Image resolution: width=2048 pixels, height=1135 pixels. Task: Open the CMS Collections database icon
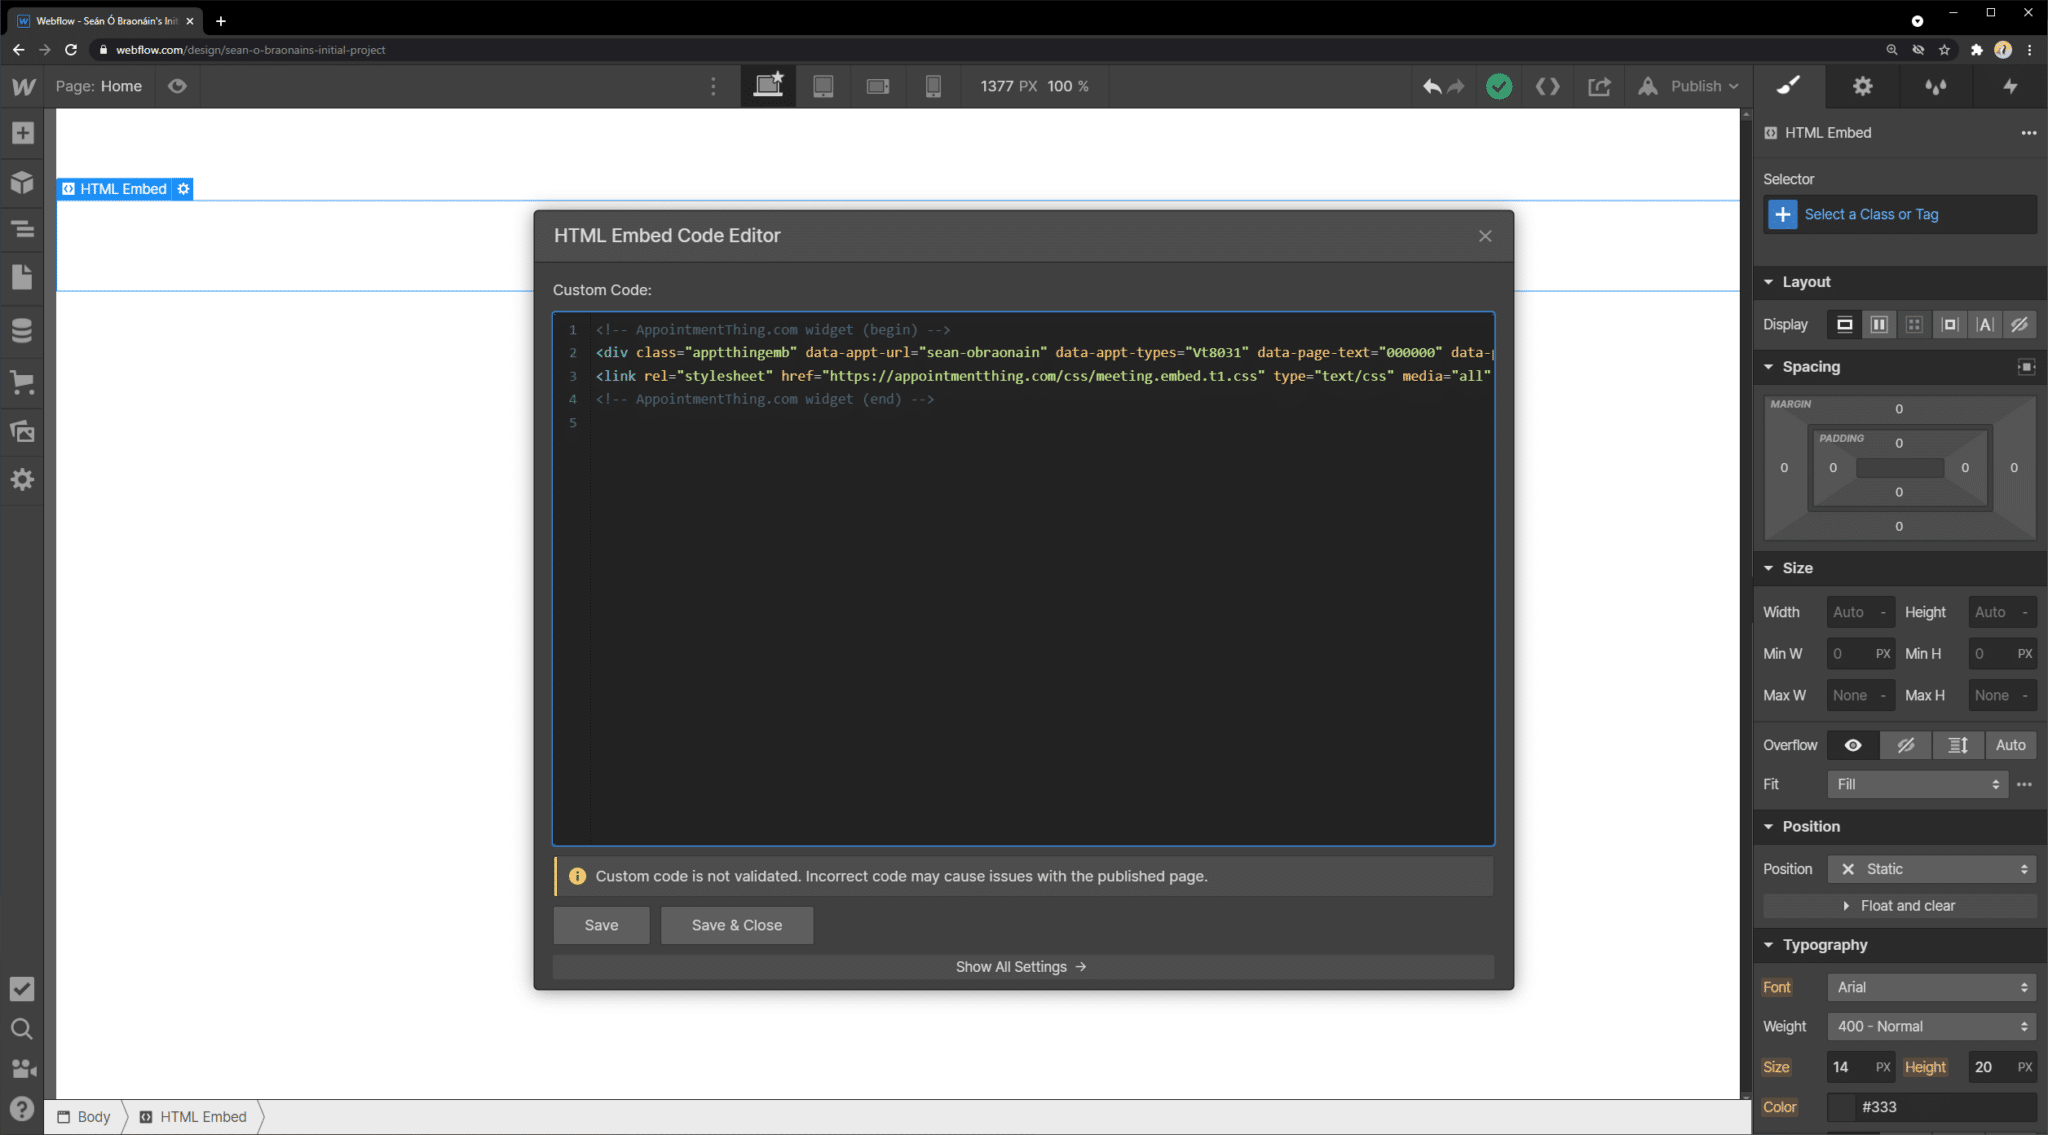coord(22,330)
